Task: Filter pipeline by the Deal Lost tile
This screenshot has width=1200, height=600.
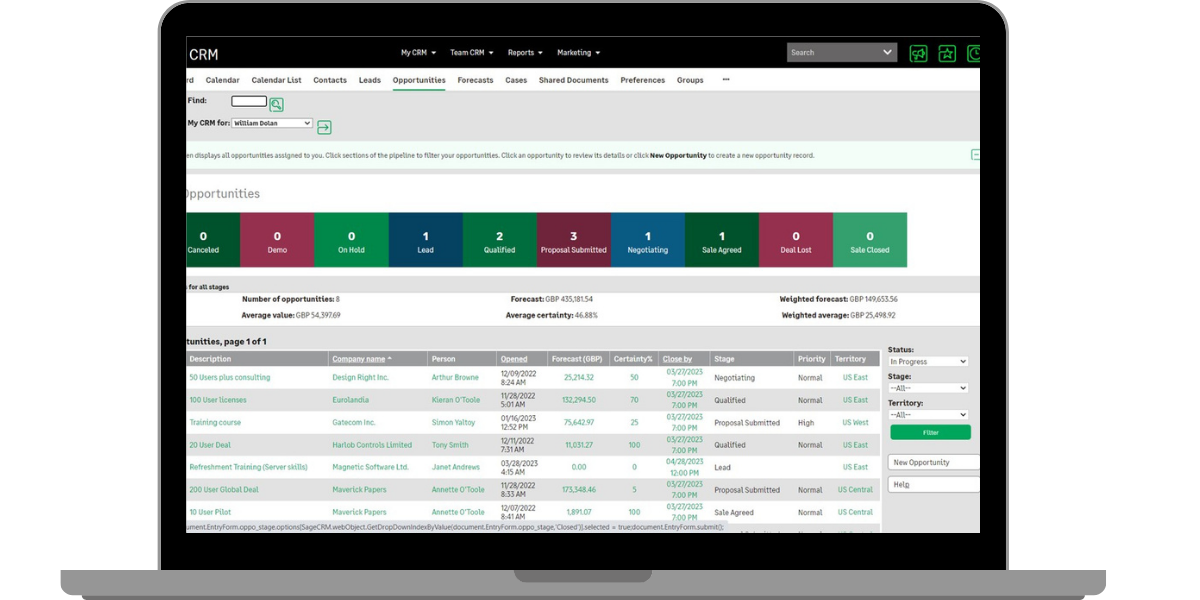Action: pos(795,240)
